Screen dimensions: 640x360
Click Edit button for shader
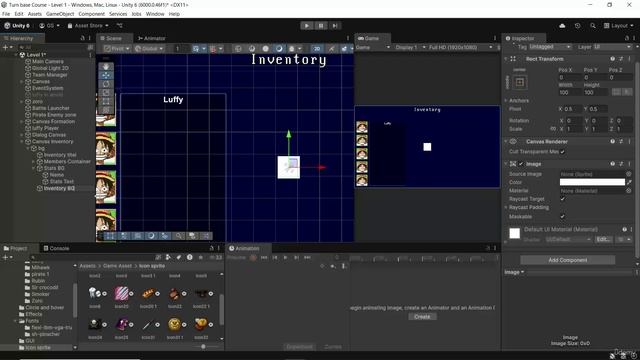click(604, 239)
